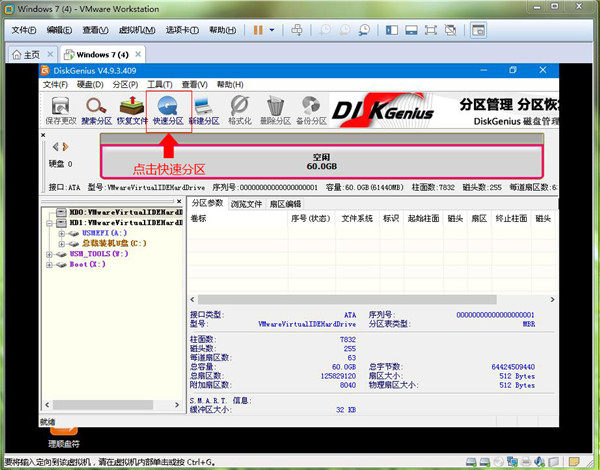Click the 快速分区 quick partition icon
Screen dimensions: 600x470
coord(168,111)
